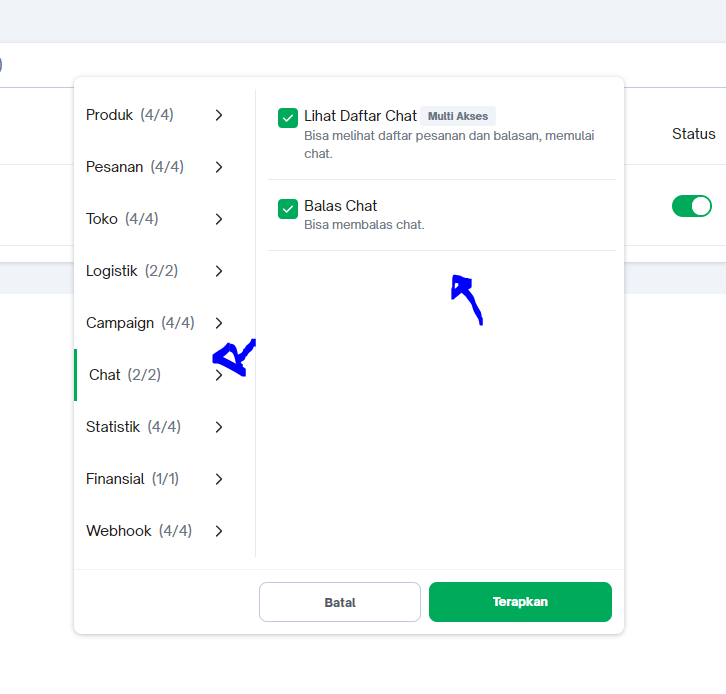This screenshot has width=726, height=694.
Task: Click the chevron next to Logistik
Action: (x=219, y=271)
